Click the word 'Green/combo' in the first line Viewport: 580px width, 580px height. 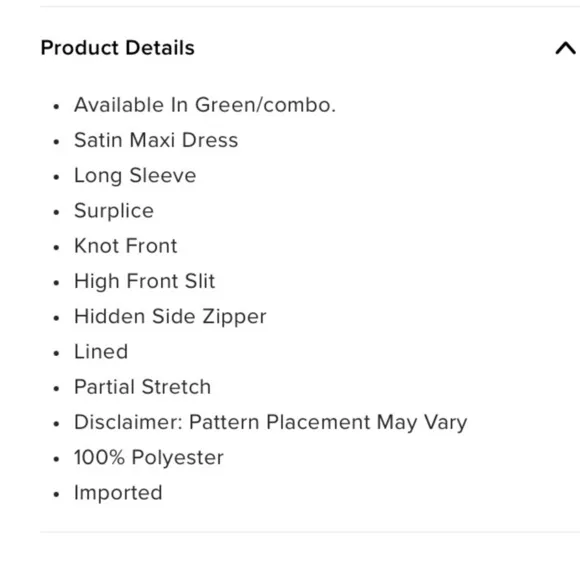tap(266, 105)
